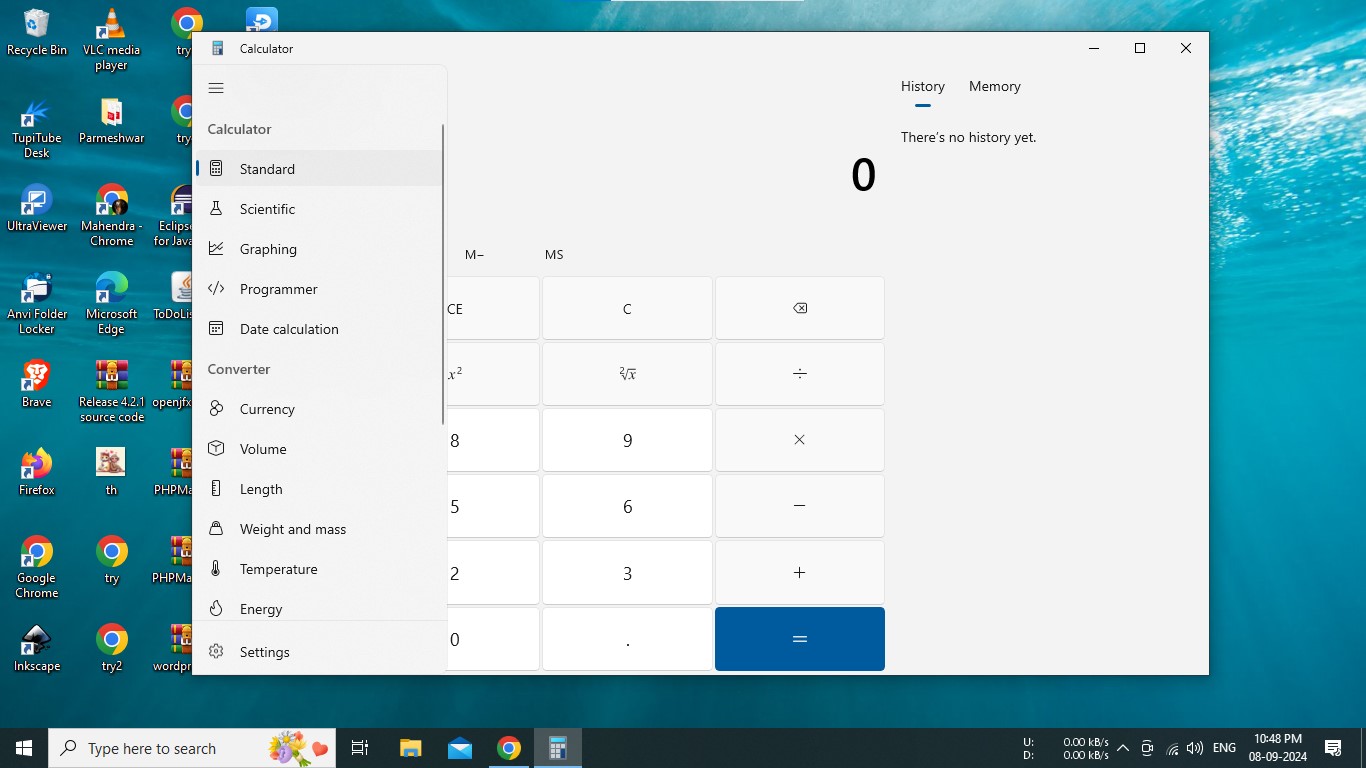
Task: Click the minus operator button
Action: pos(800,506)
